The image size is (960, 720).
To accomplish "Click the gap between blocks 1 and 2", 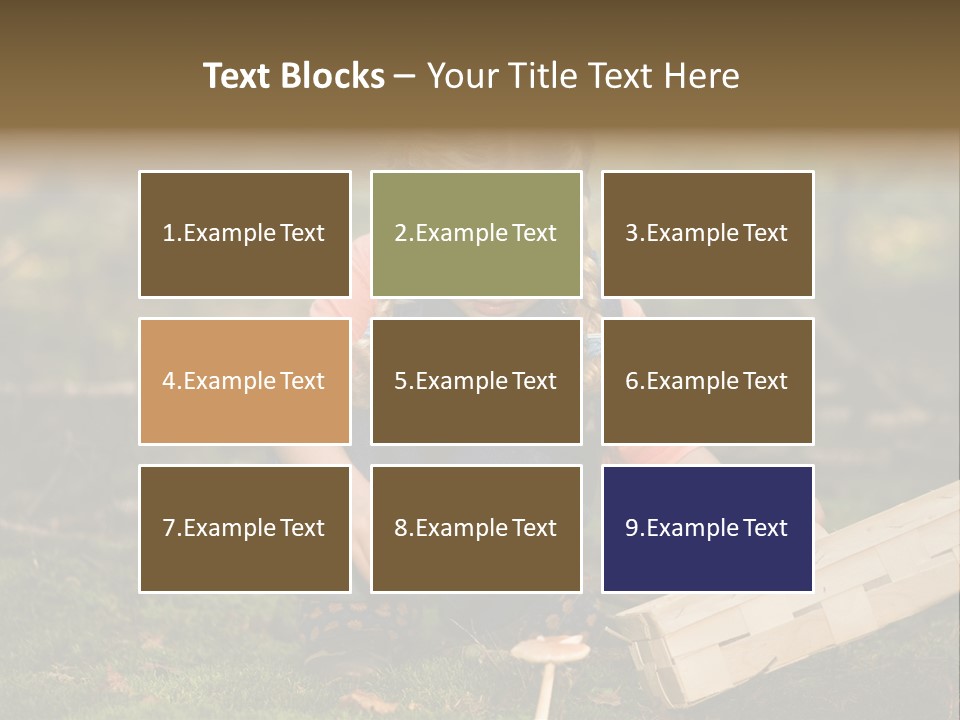I will 361,234.
